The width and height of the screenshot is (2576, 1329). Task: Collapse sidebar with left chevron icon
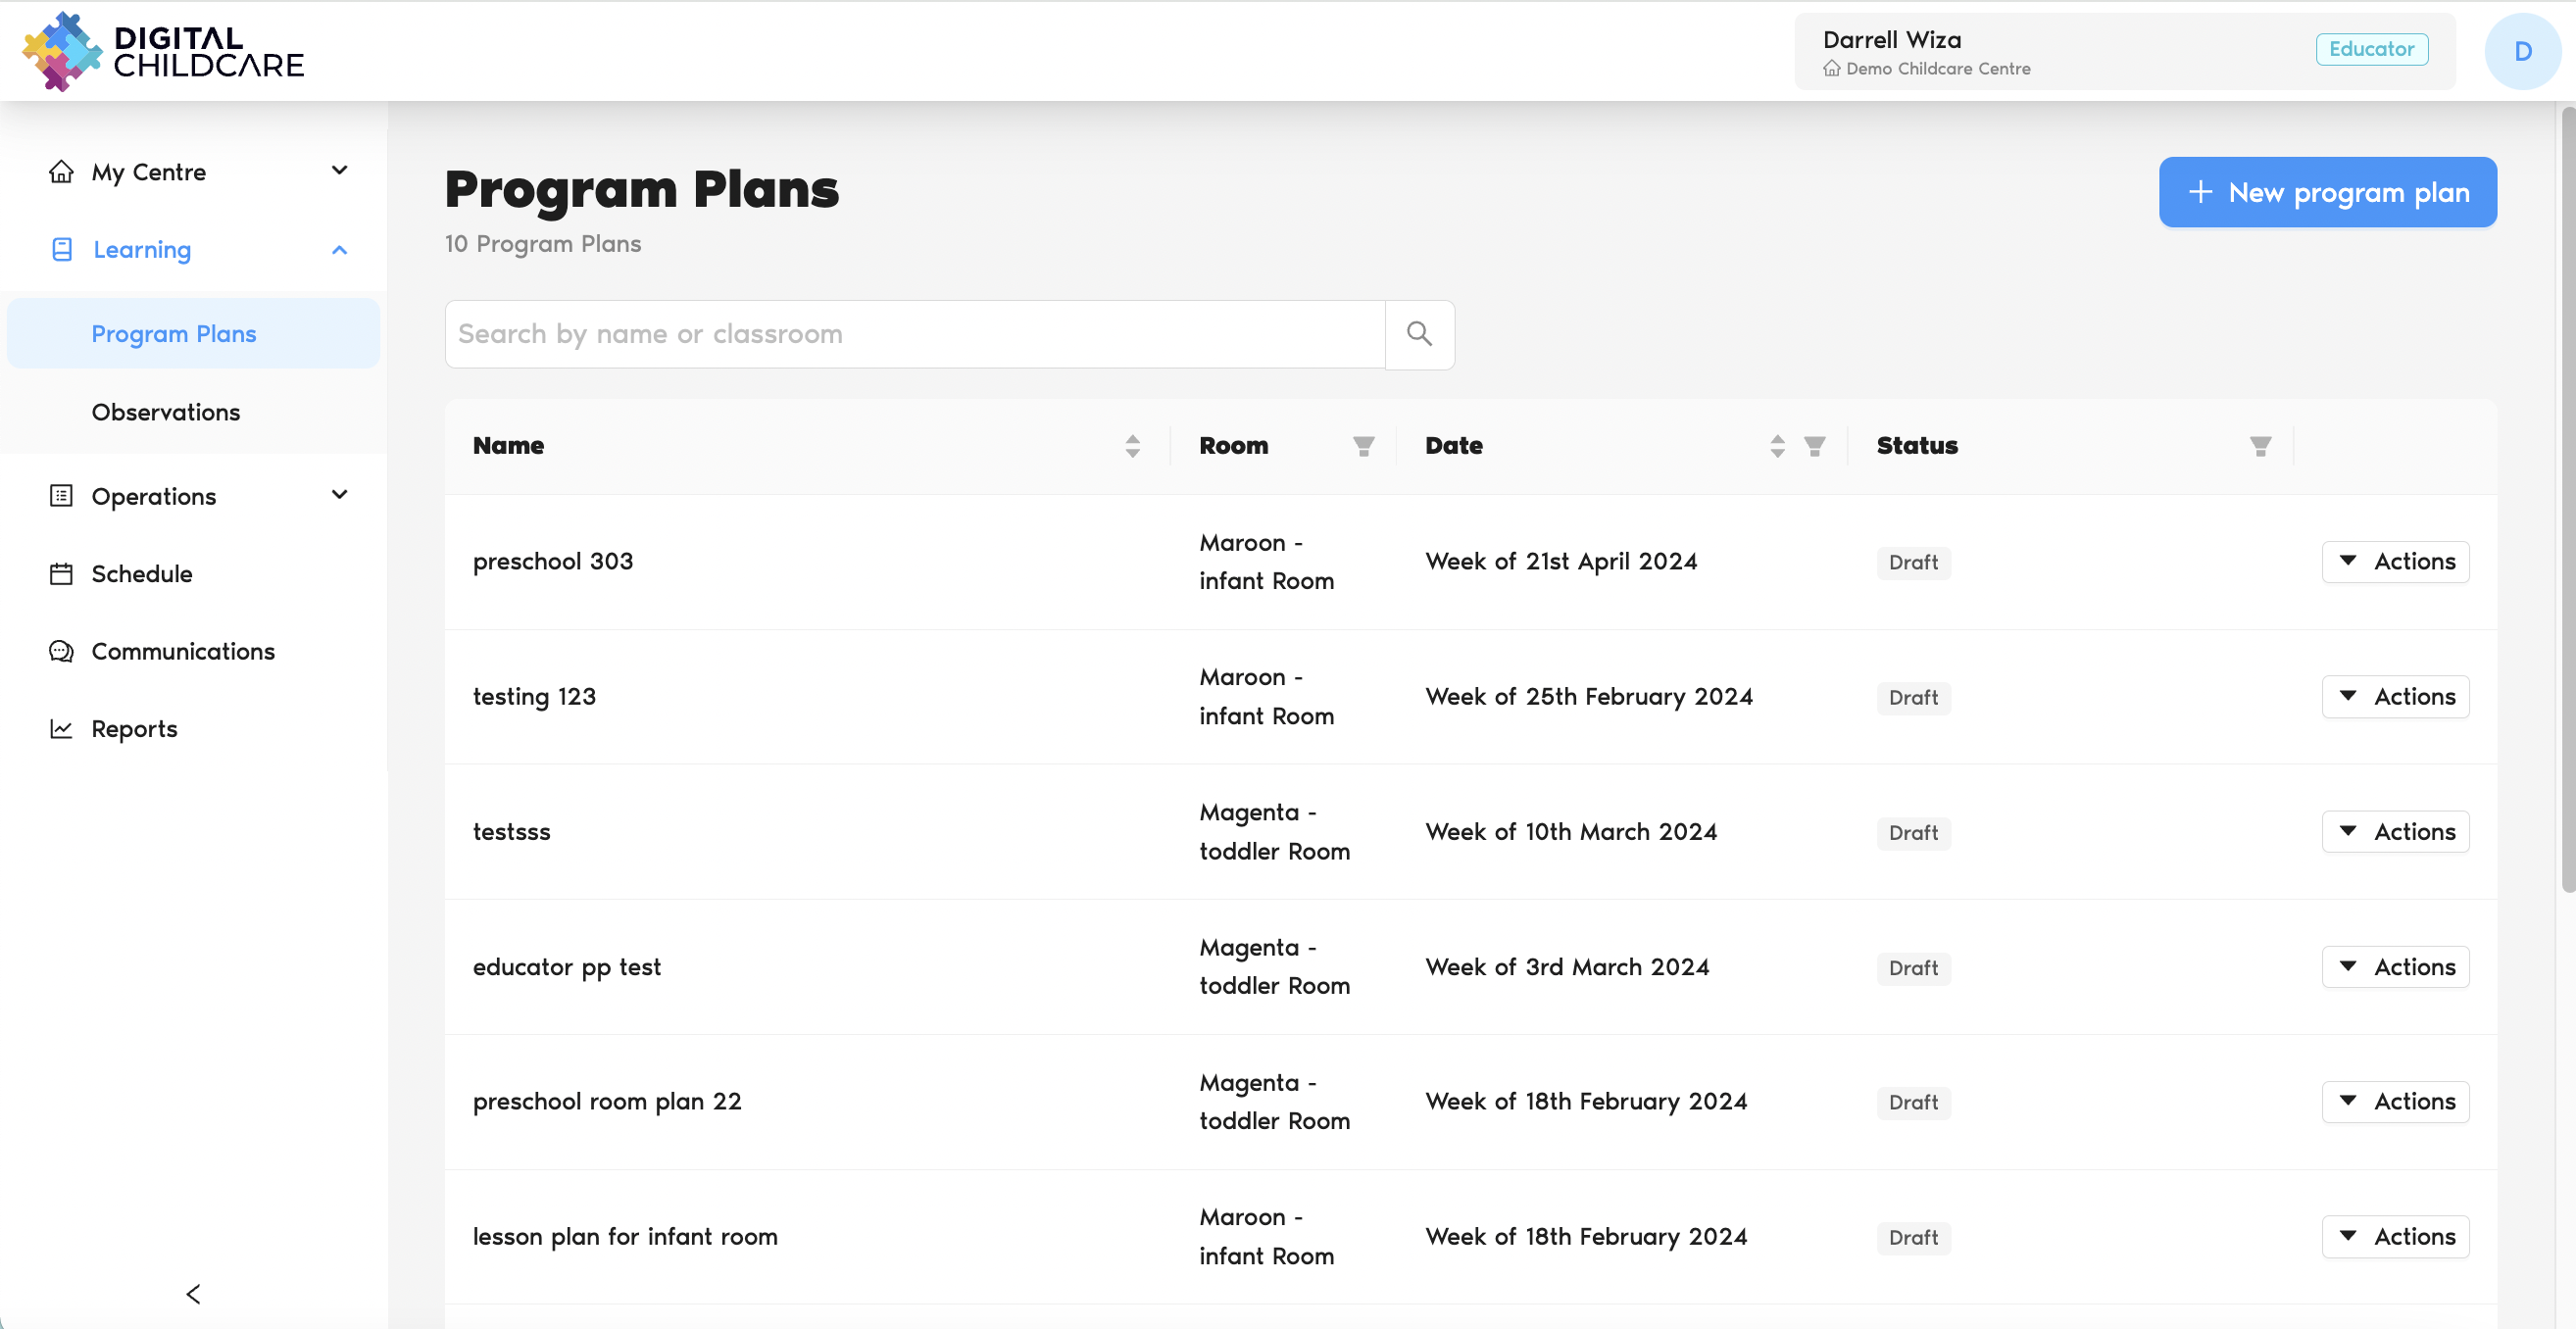(x=193, y=1294)
